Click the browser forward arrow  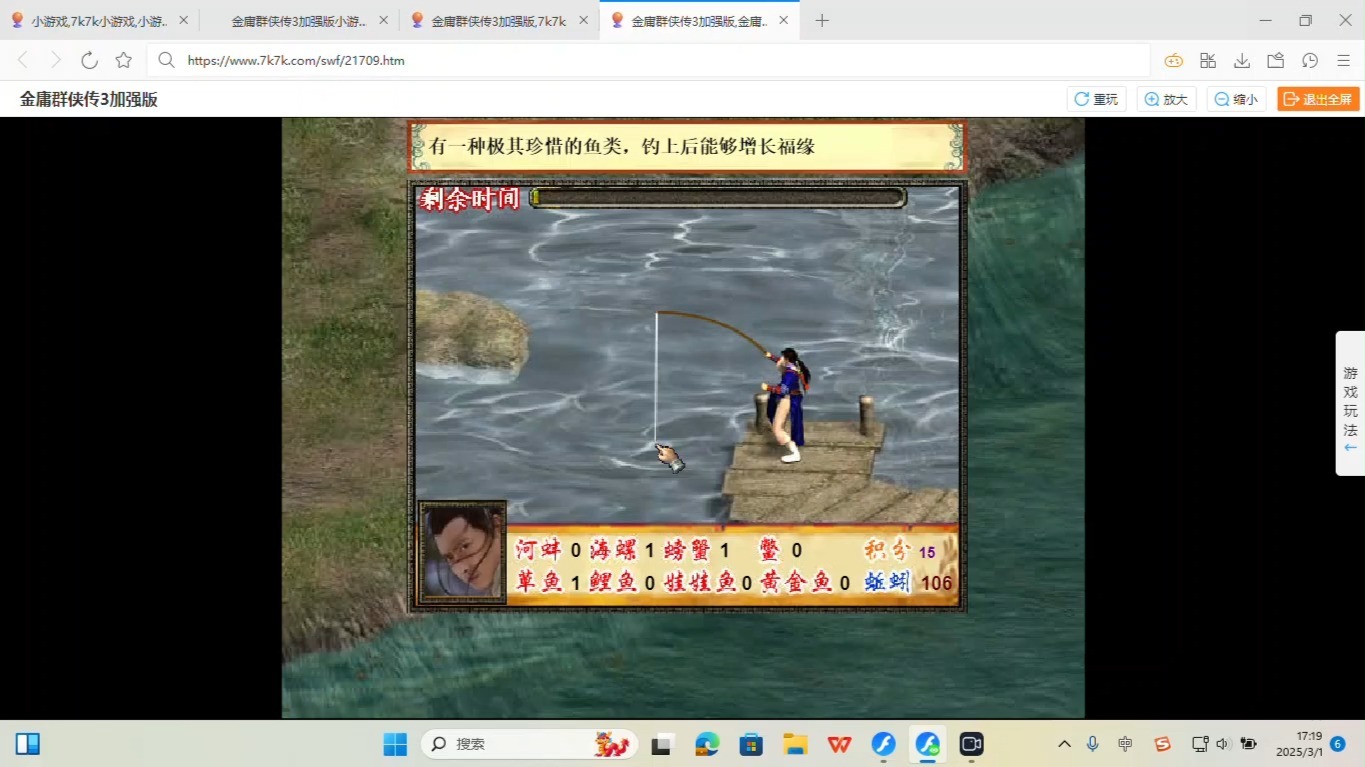56,60
